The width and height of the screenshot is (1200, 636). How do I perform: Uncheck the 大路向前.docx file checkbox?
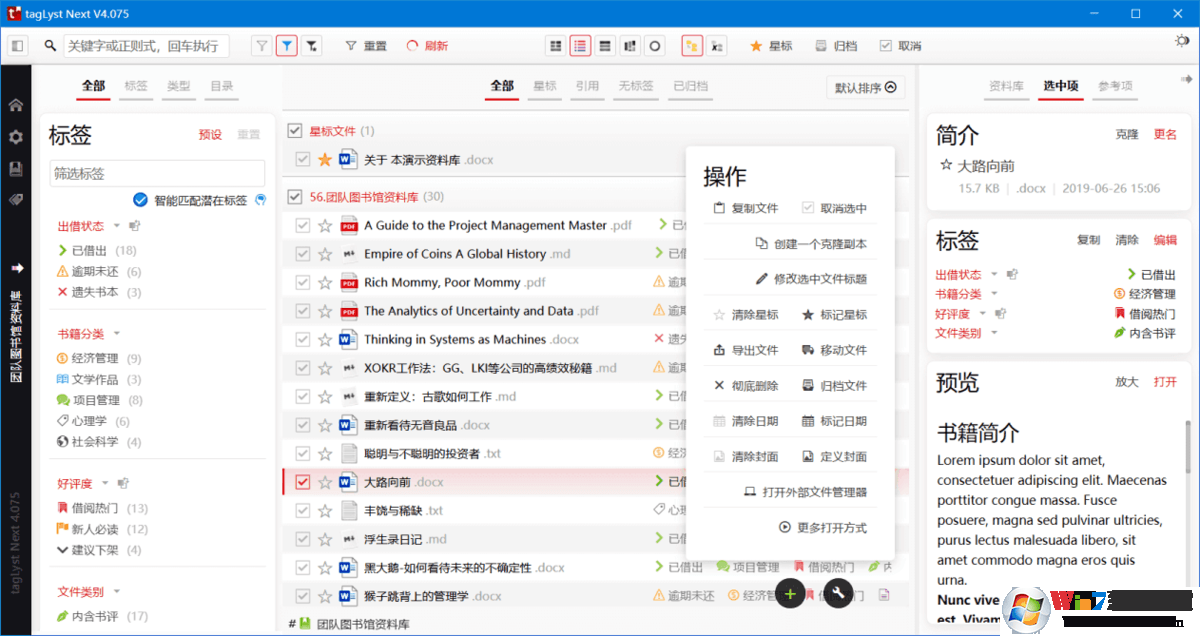coord(303,482)
